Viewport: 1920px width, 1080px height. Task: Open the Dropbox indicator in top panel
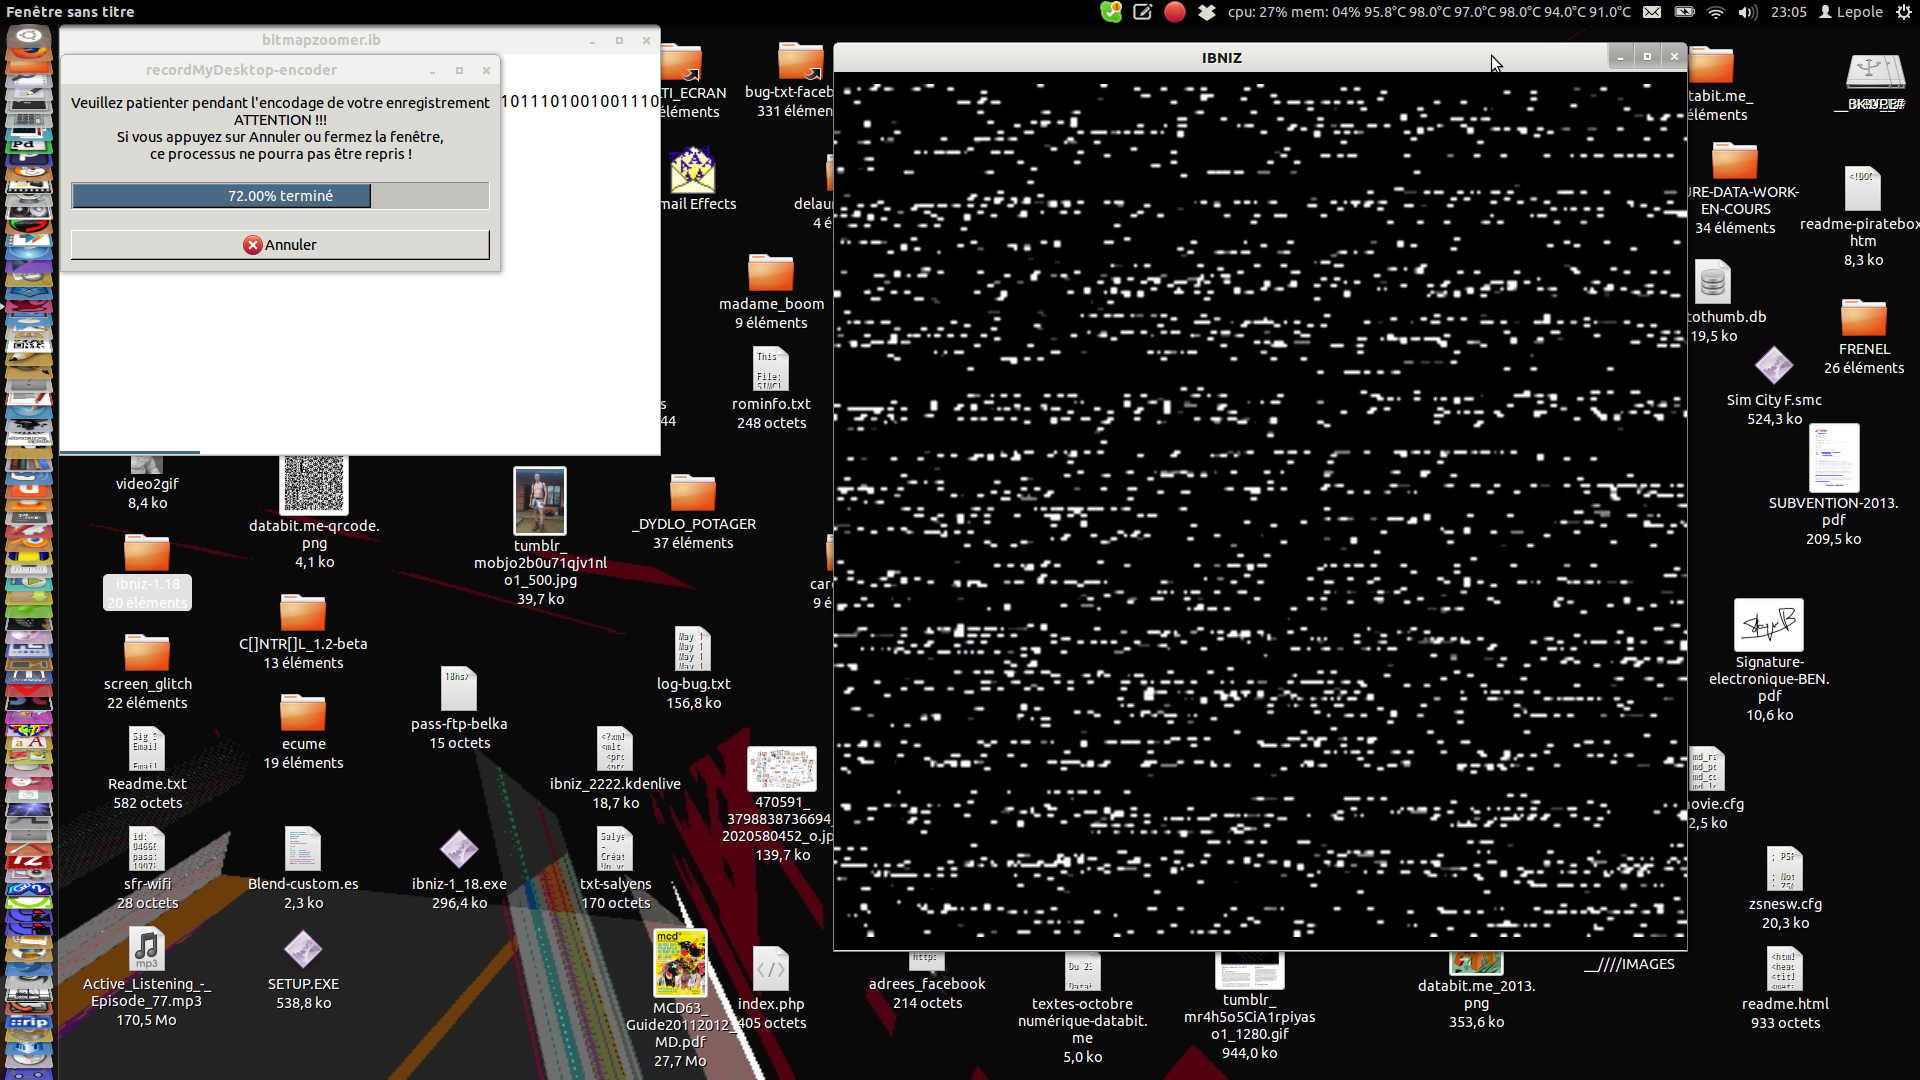(x=1207, y=12)
